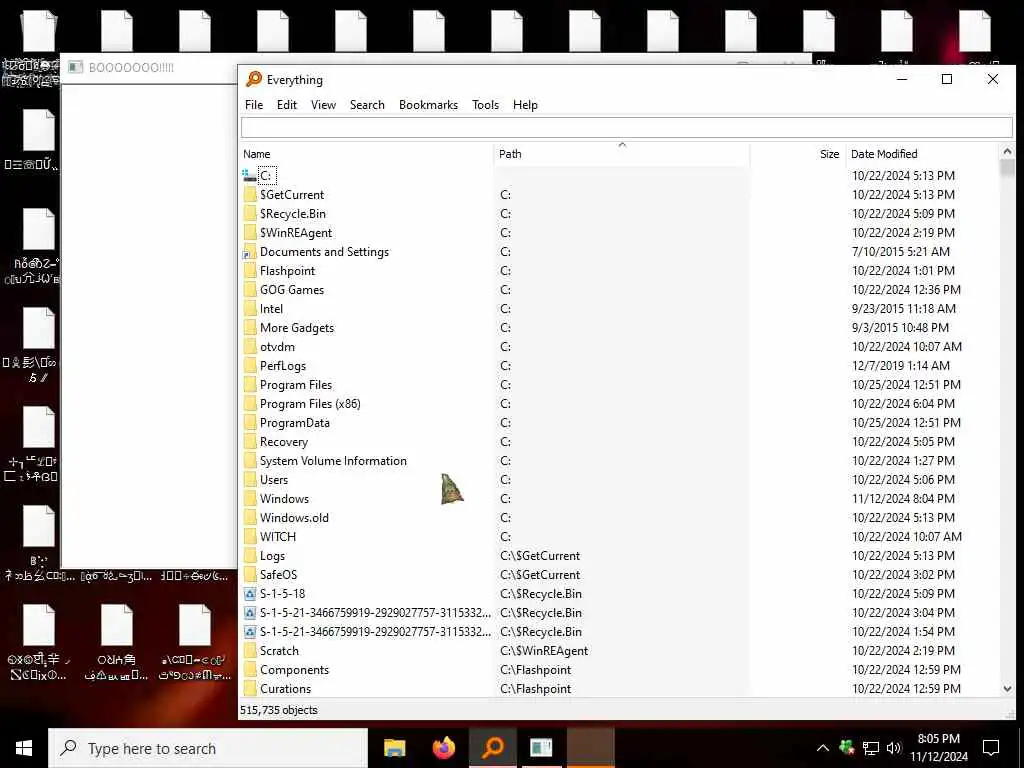Image resolution: width=1024 pixels, height=768 pixels.
Task: Open the File menu in Everything
Action: (253, 105)
